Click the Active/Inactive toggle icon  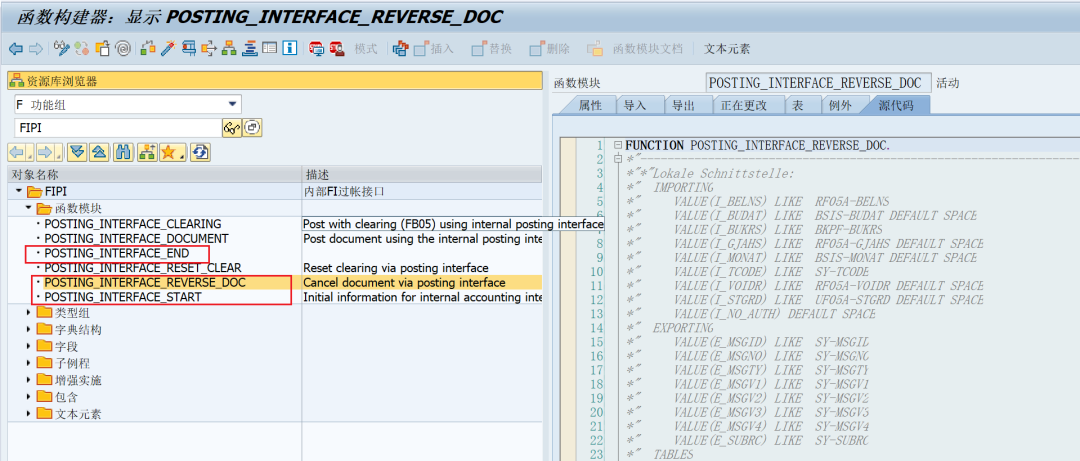tap(83, 49)
